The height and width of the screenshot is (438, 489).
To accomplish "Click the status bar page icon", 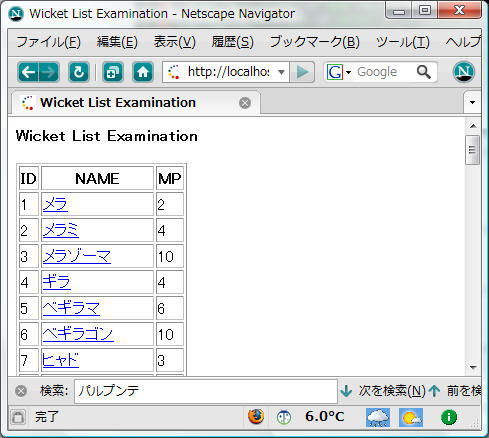I will [18, 417].
